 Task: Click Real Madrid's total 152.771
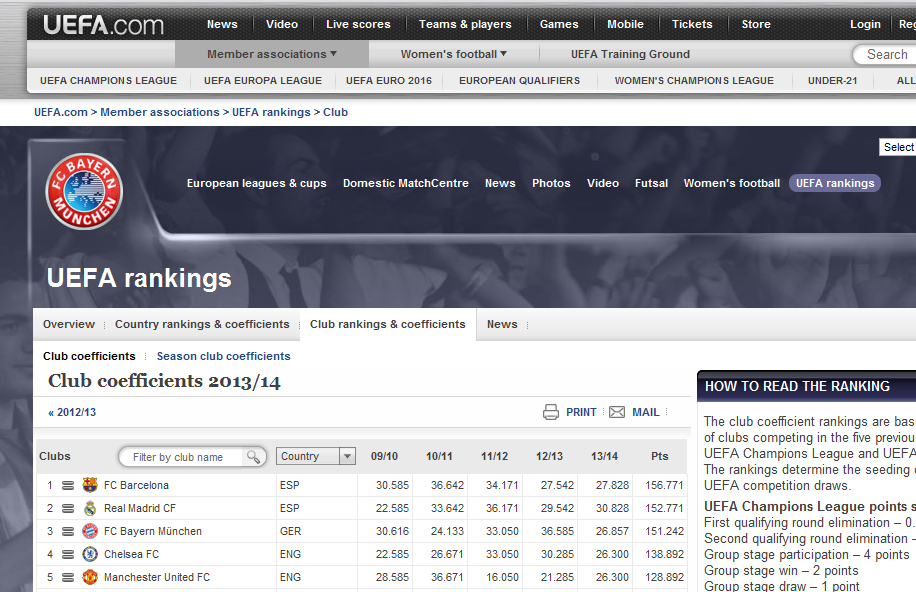pyautogui.click(x=664, y=508)
